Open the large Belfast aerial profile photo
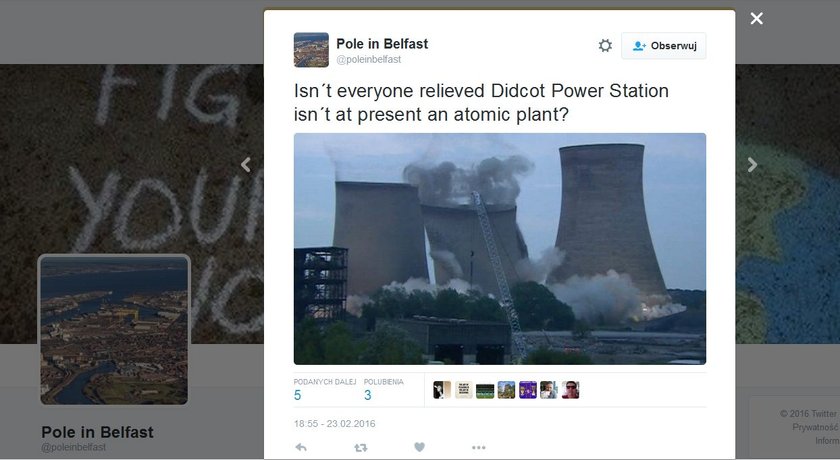Viewport: 840px width, 460px height. pos(114,329)
